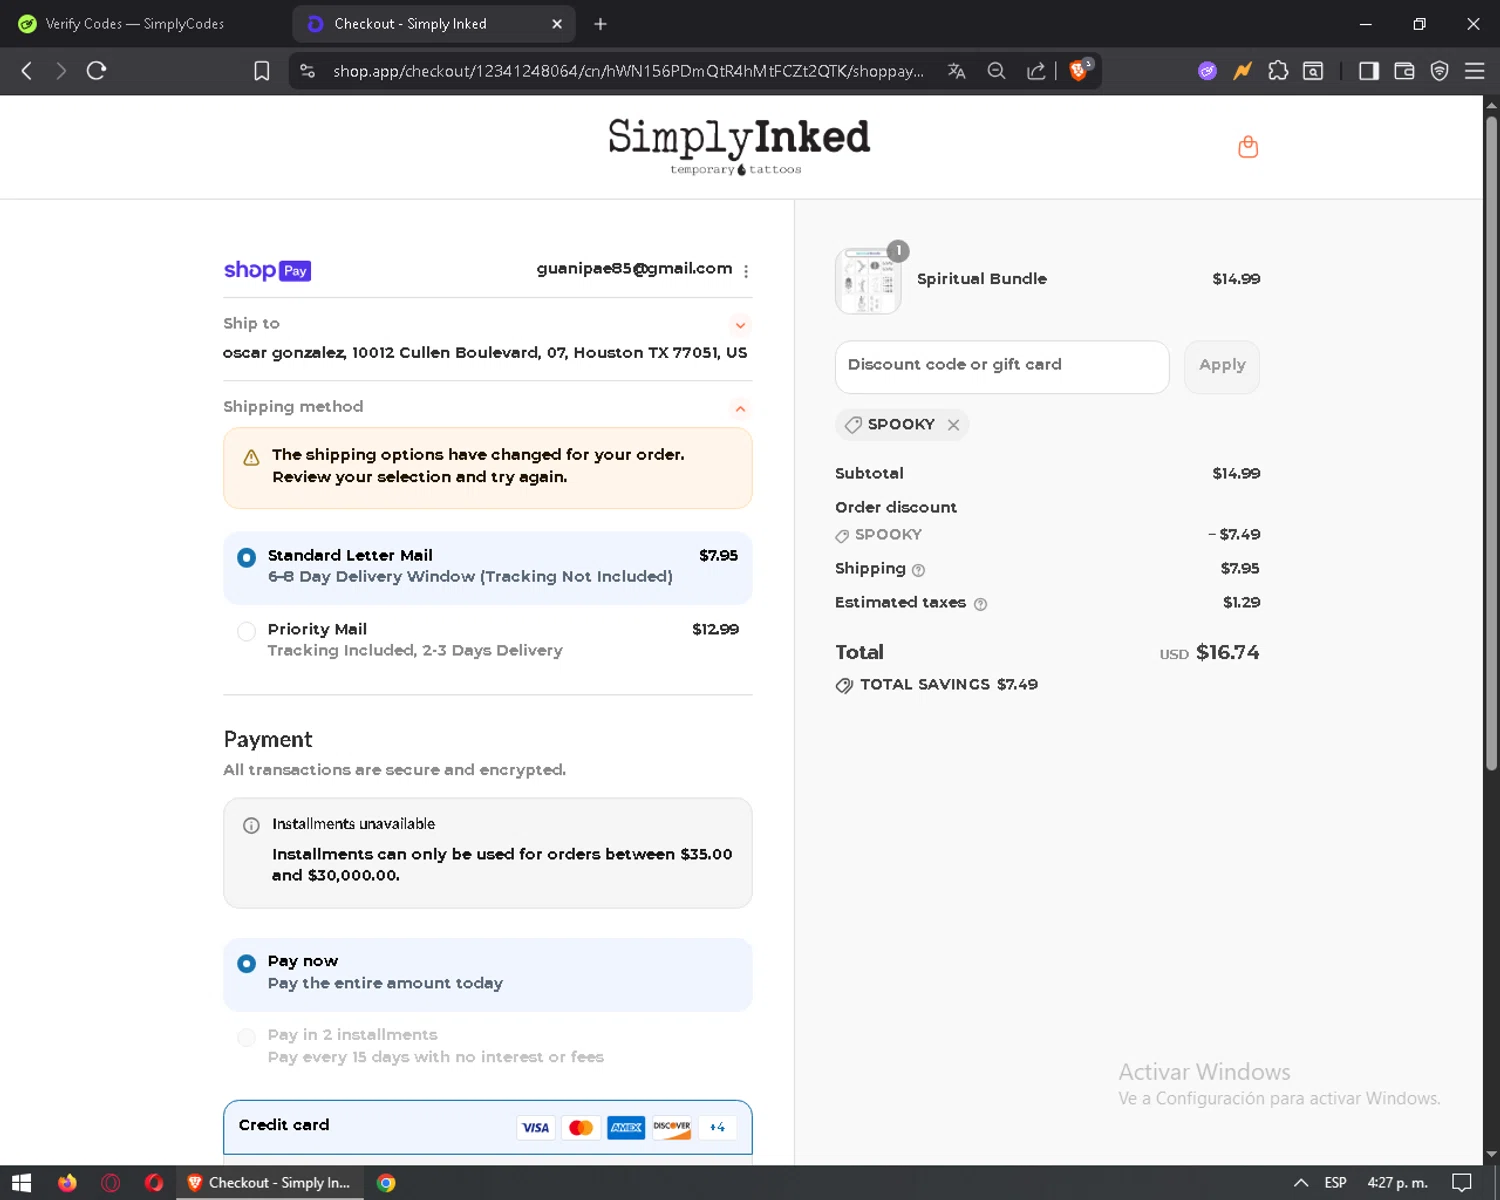Collapse the Shipping method section
Screen dimensions: 1500x1200
740,408
